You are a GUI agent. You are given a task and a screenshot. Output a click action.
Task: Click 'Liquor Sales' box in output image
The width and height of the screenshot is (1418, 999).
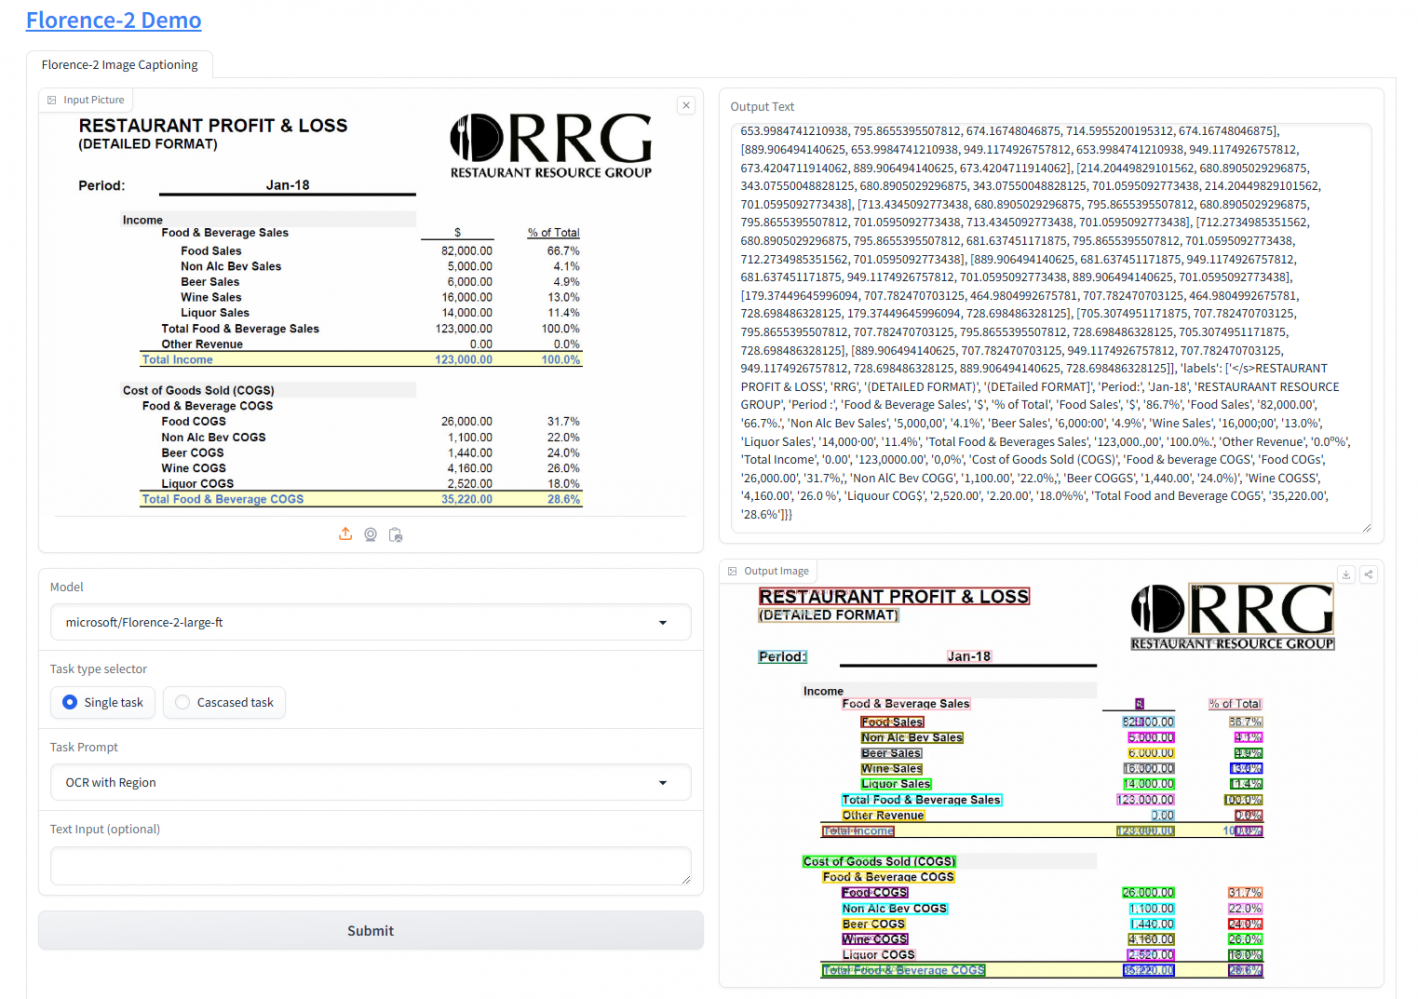click(x=896, y=784)
